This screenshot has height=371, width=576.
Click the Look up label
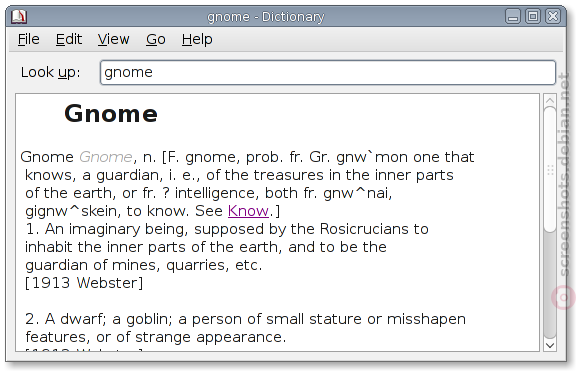point(50,72)
